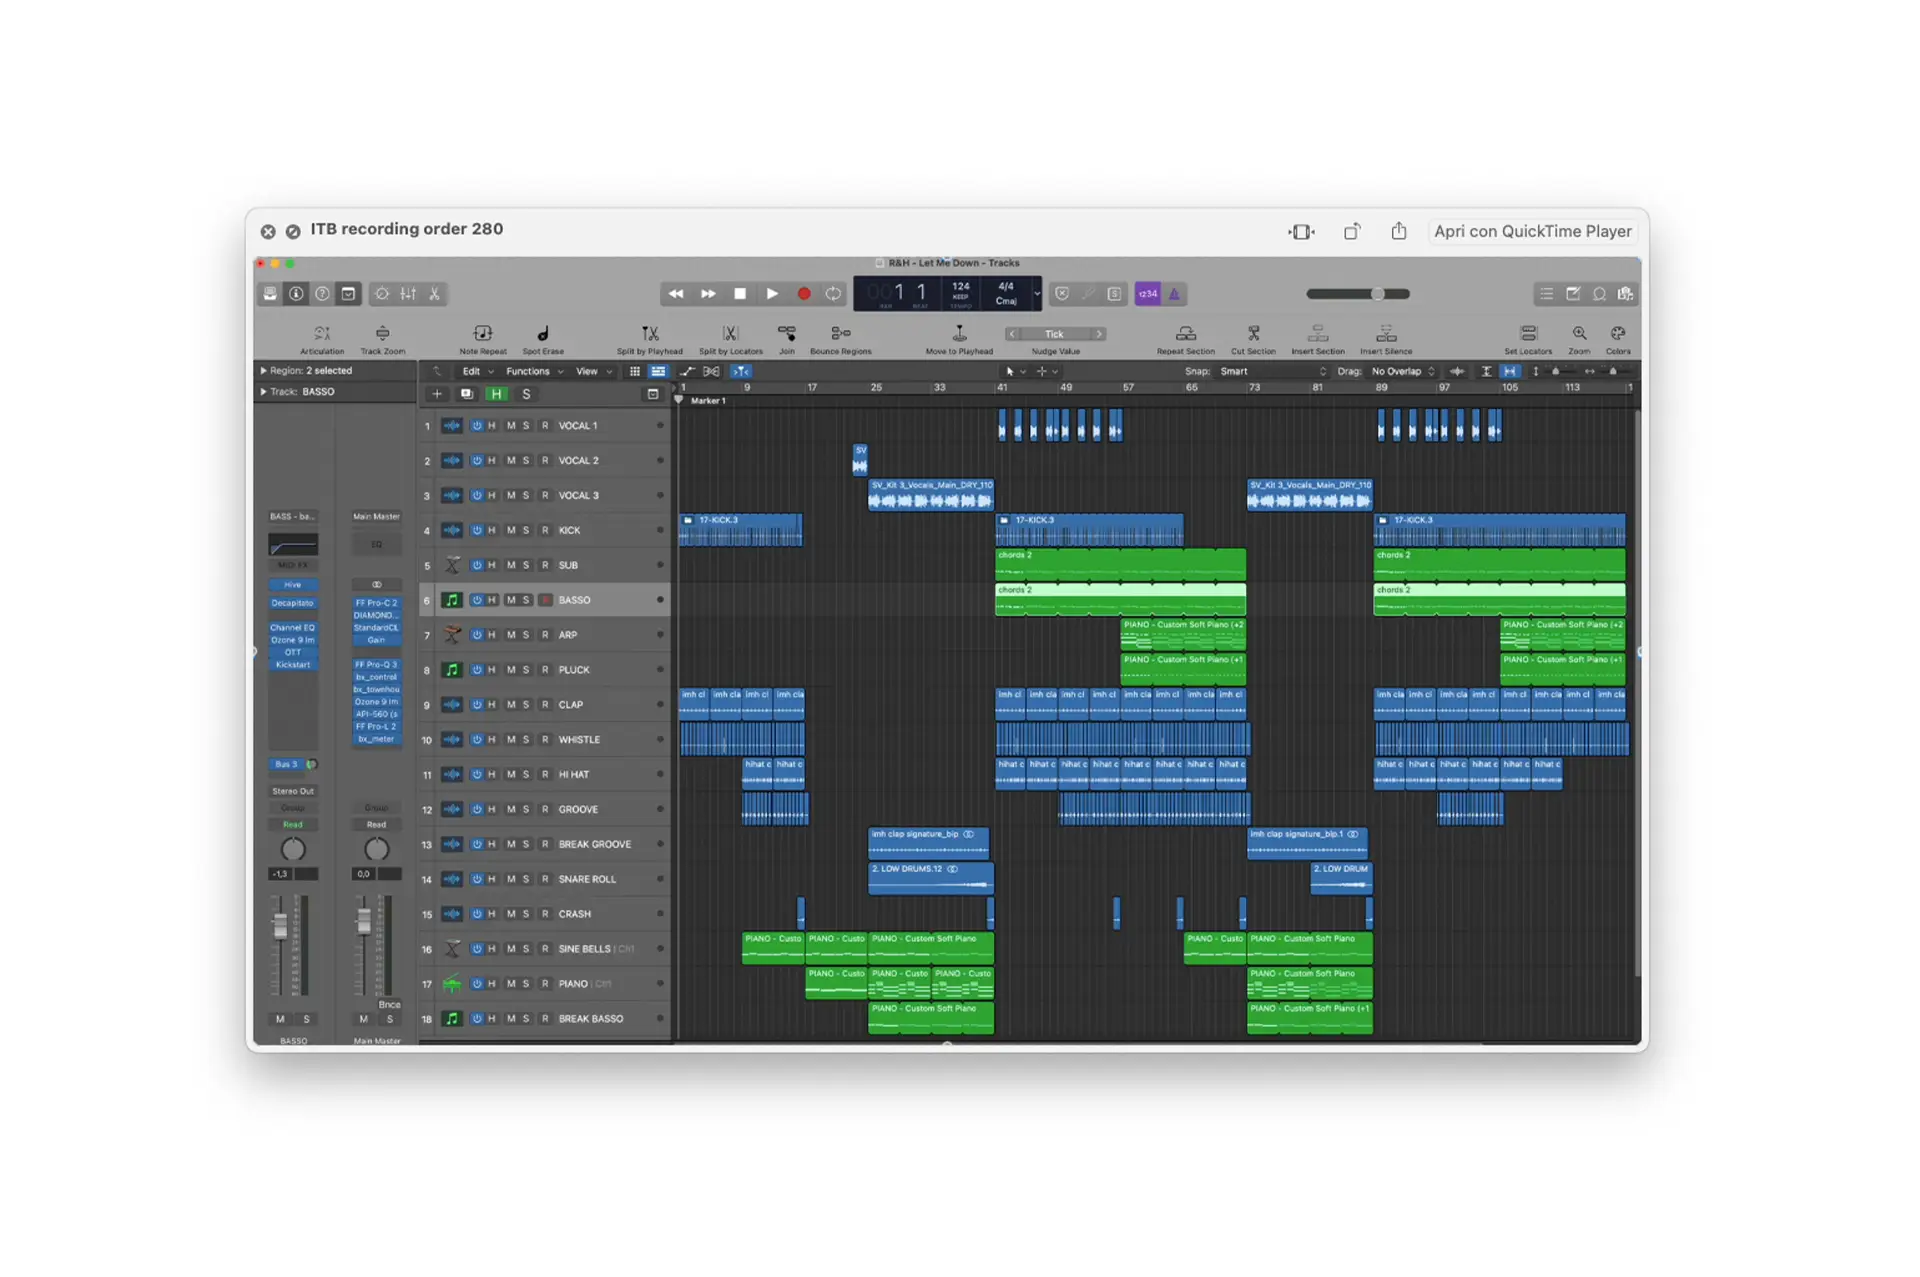Open the Colors palette icon
The height and width of the screenshot is (1277, 1920).
pyautogui.click(x=1618, y=334)
